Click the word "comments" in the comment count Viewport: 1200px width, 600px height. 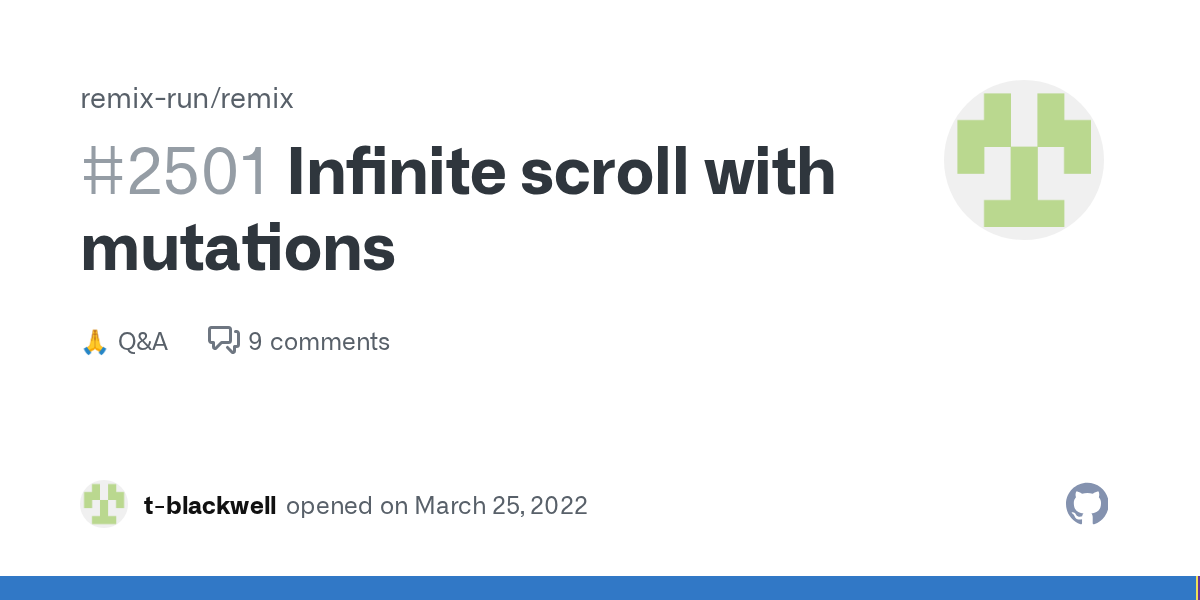point(330,342)
